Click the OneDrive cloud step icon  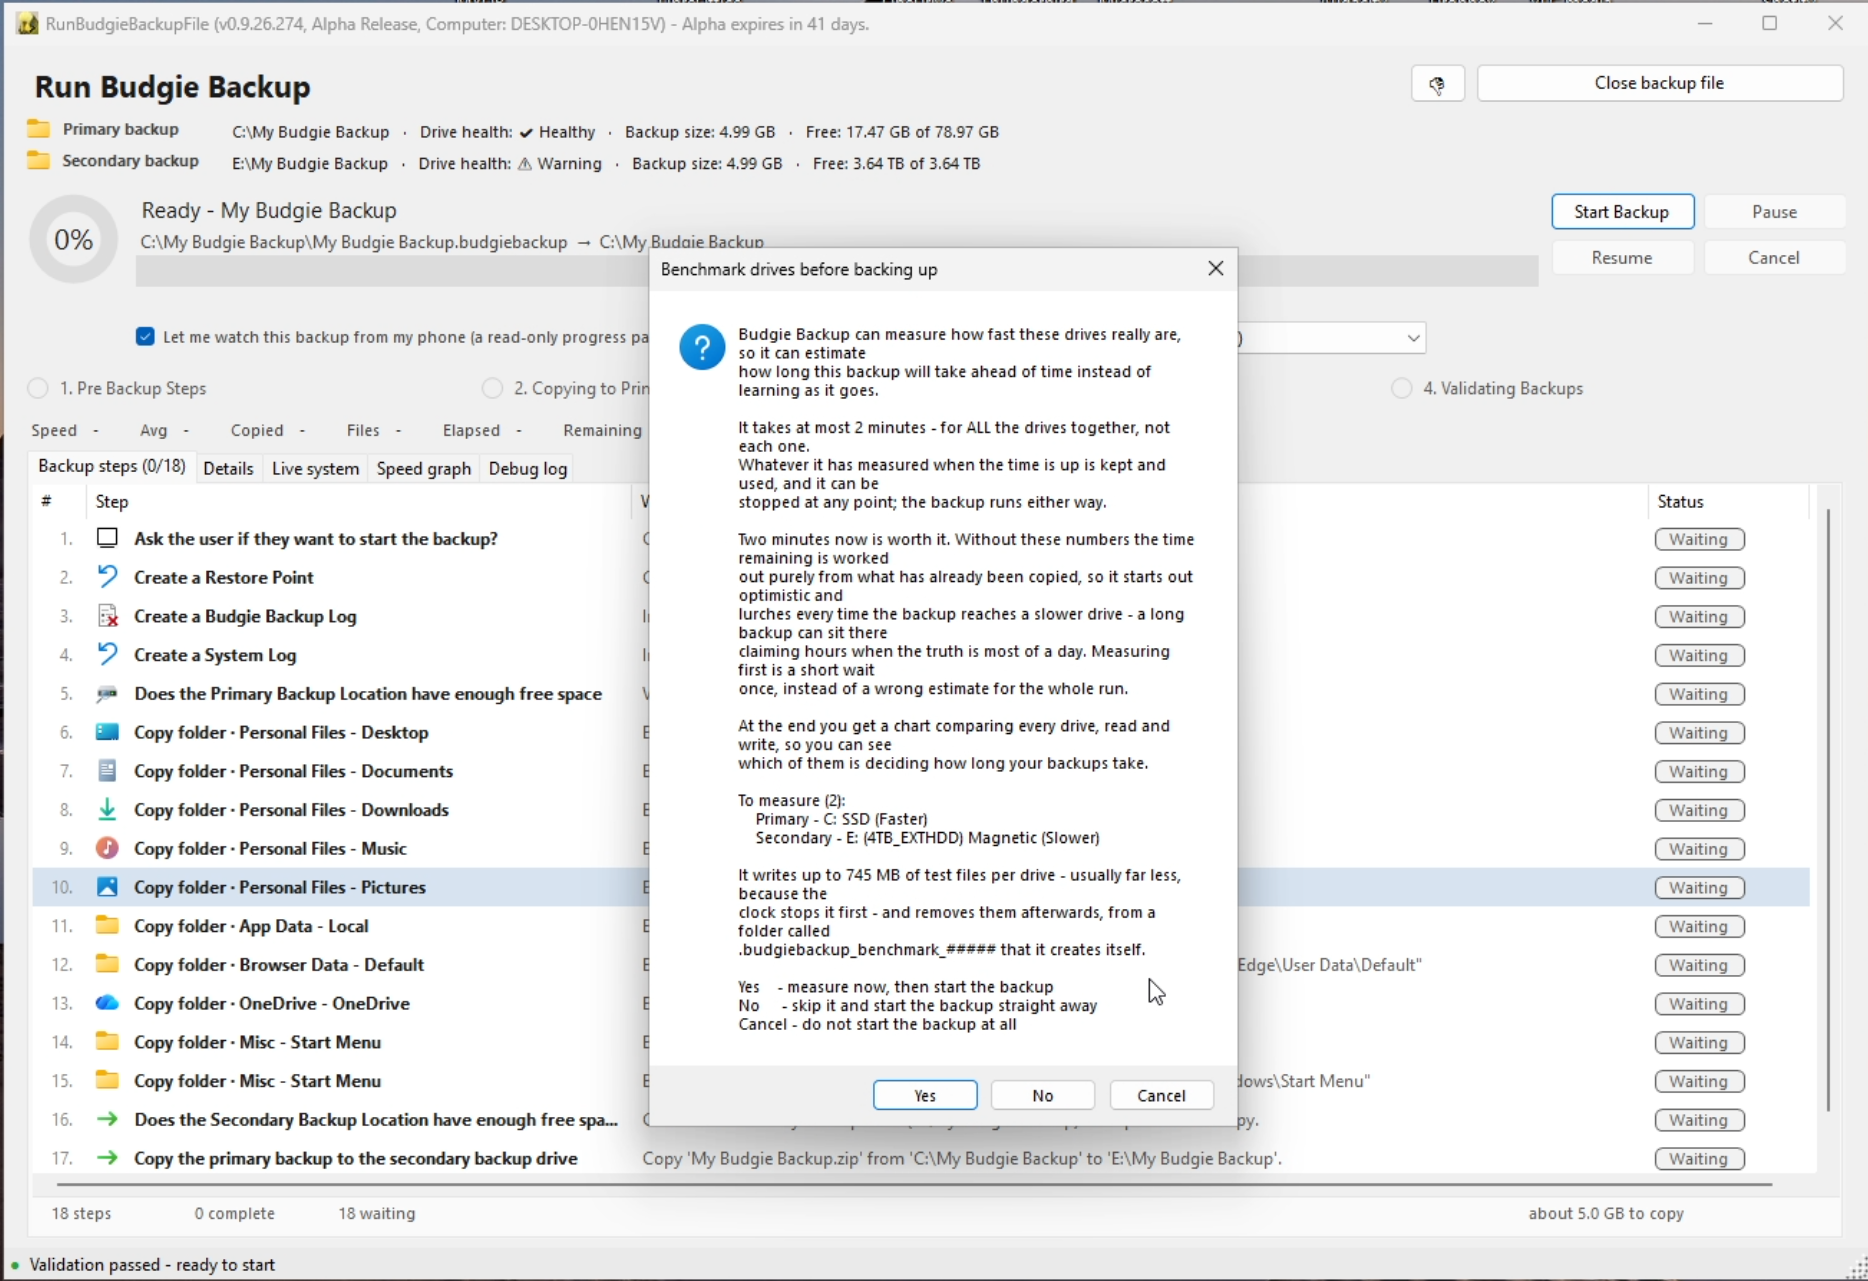pos(107,1003)
